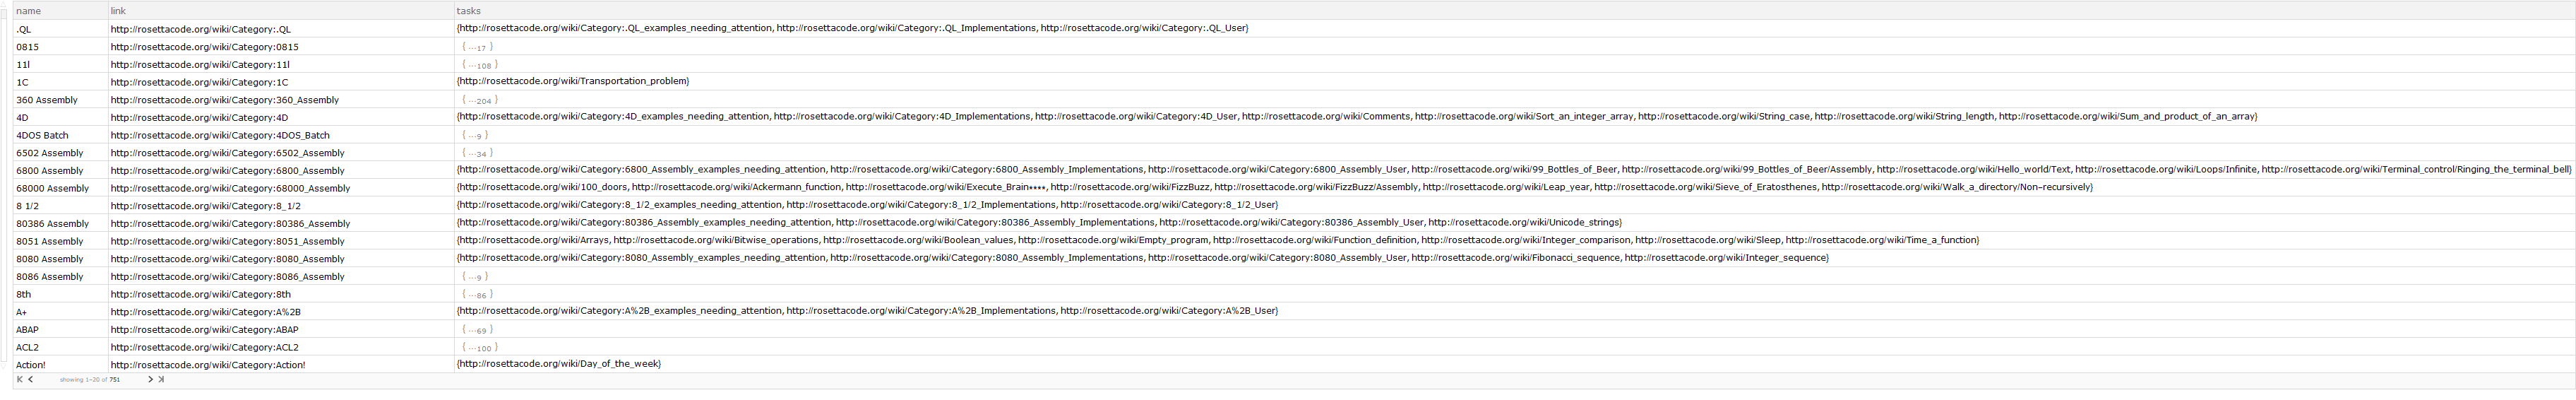Go to the first page of results
Viewport: 2576px width, 400px height.
19,380
